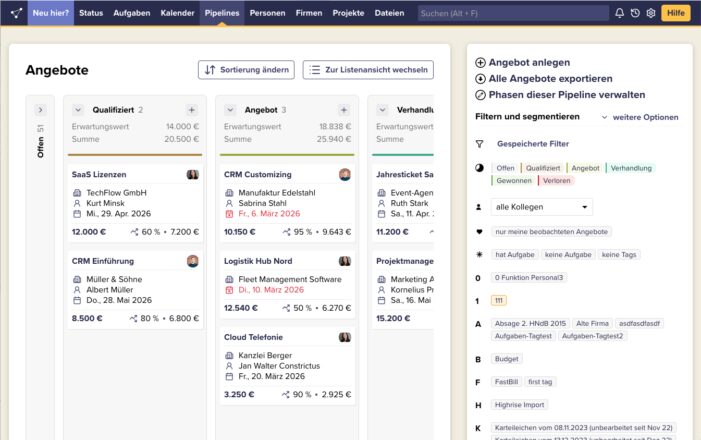Open the Kalender tab

177,13
